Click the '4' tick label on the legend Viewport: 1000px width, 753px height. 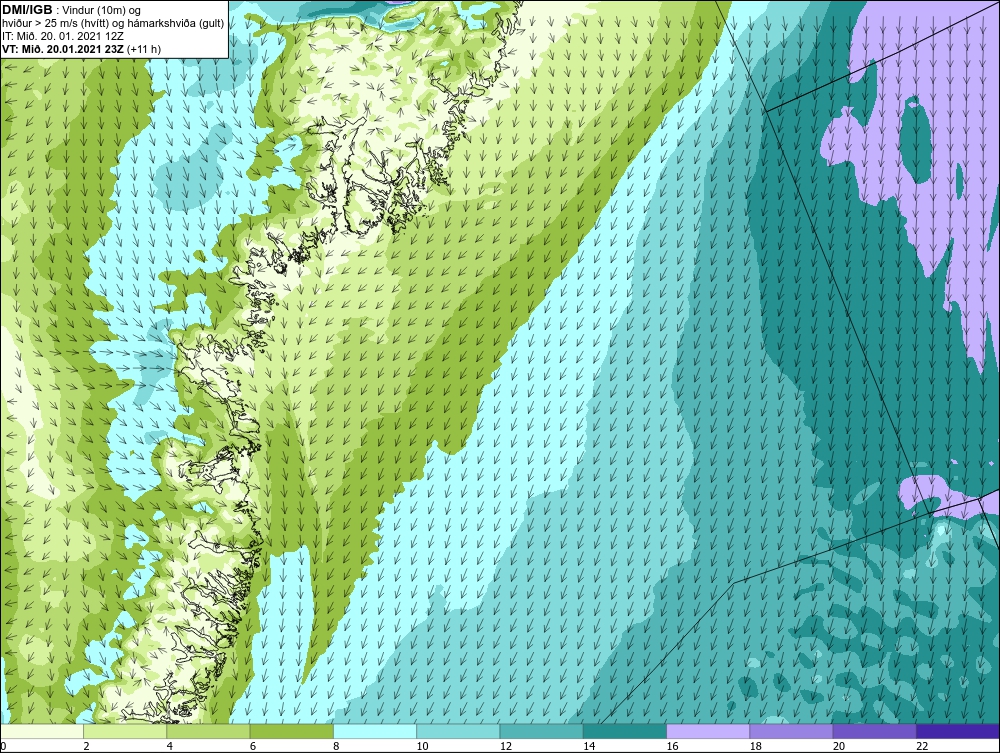tap(170, 747)
